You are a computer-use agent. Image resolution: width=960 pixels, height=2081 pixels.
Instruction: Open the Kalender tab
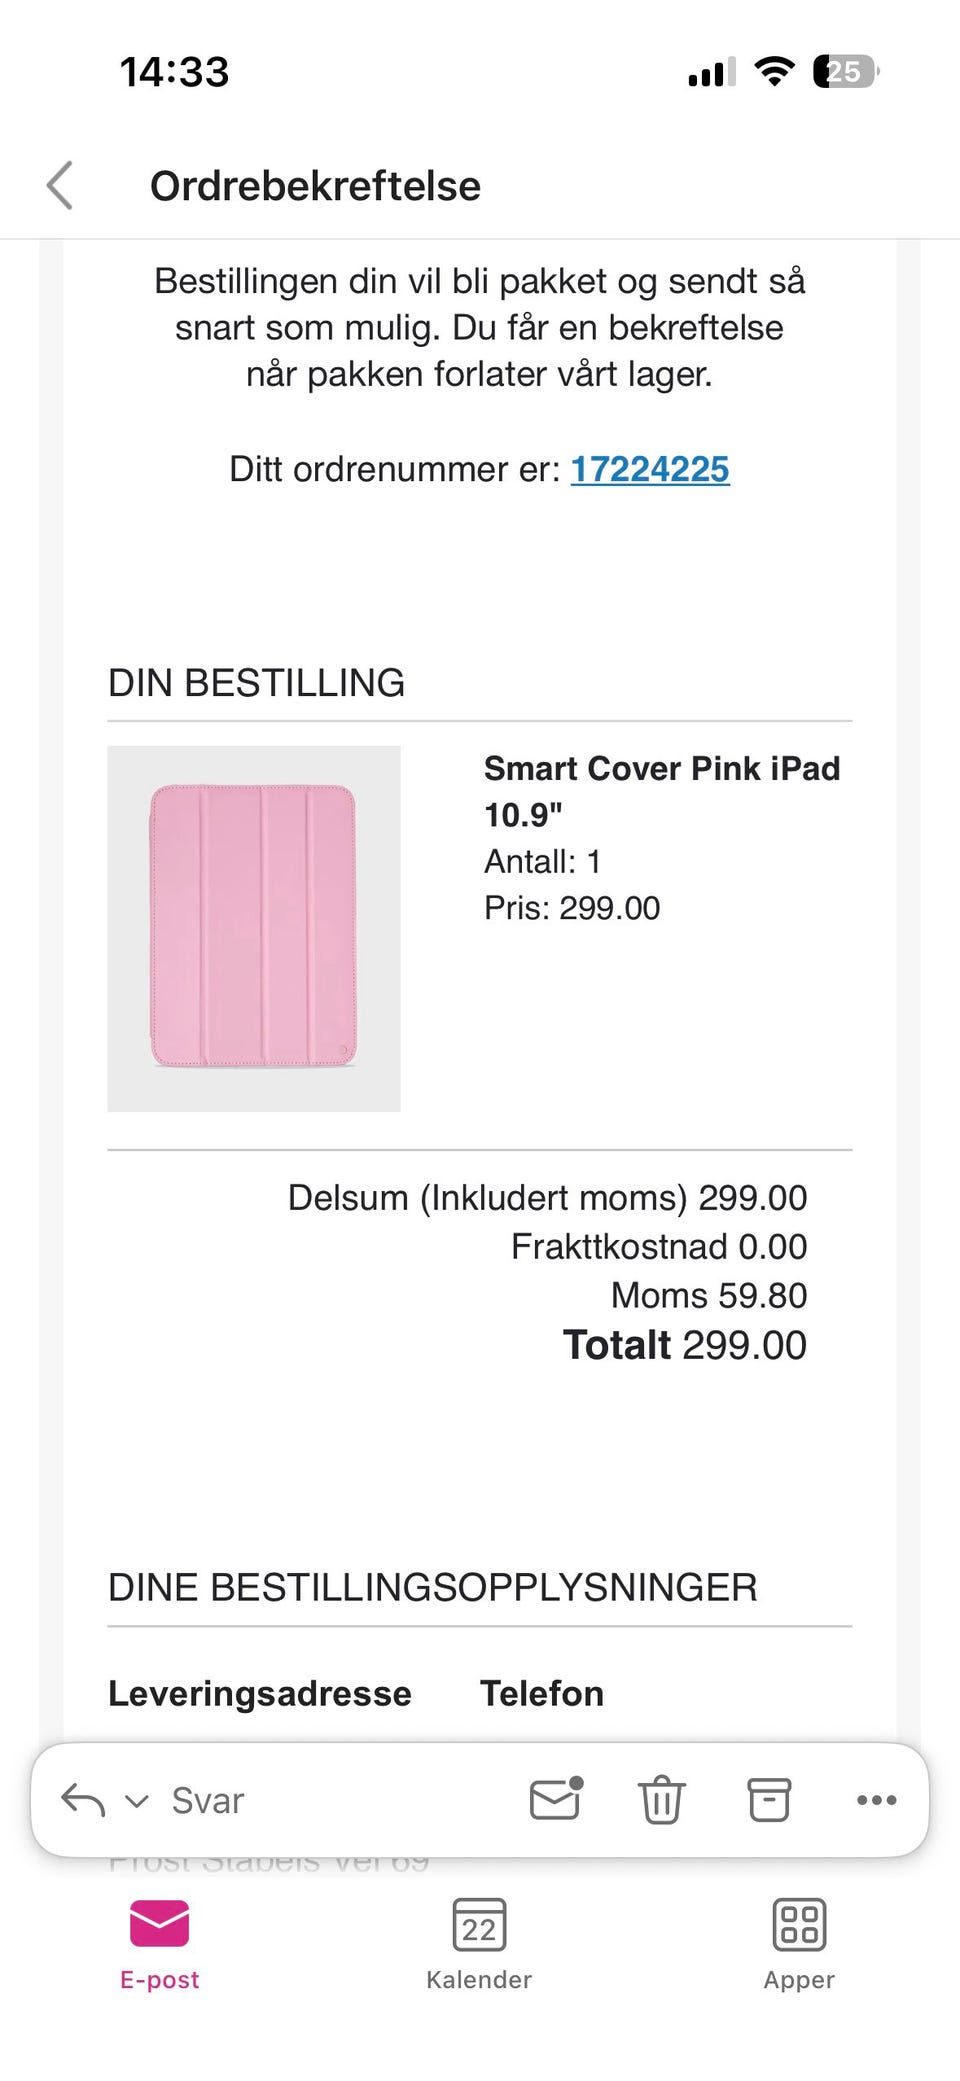479,1945
